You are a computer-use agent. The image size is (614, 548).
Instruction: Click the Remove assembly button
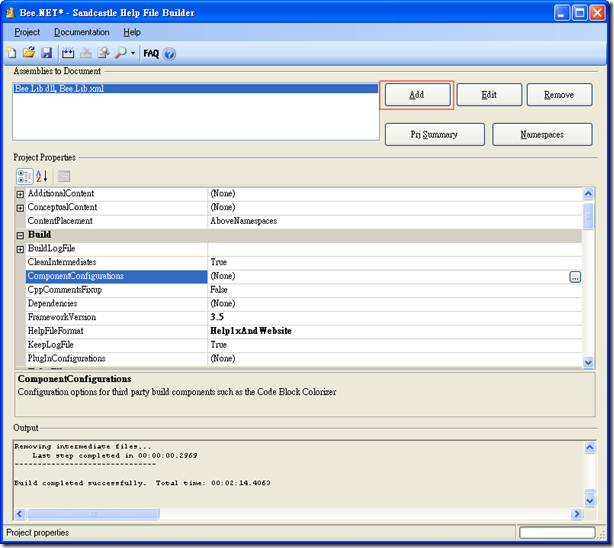coord(559,95)
